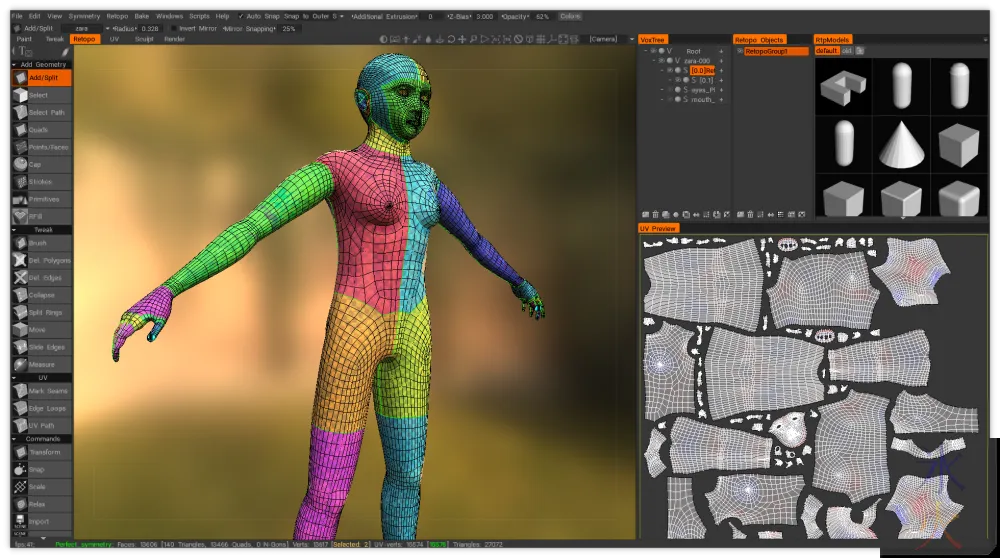The width and height of the screenshot is (1000, 558).
Task: Open the zara object dropdown
Action: (107, 29)
